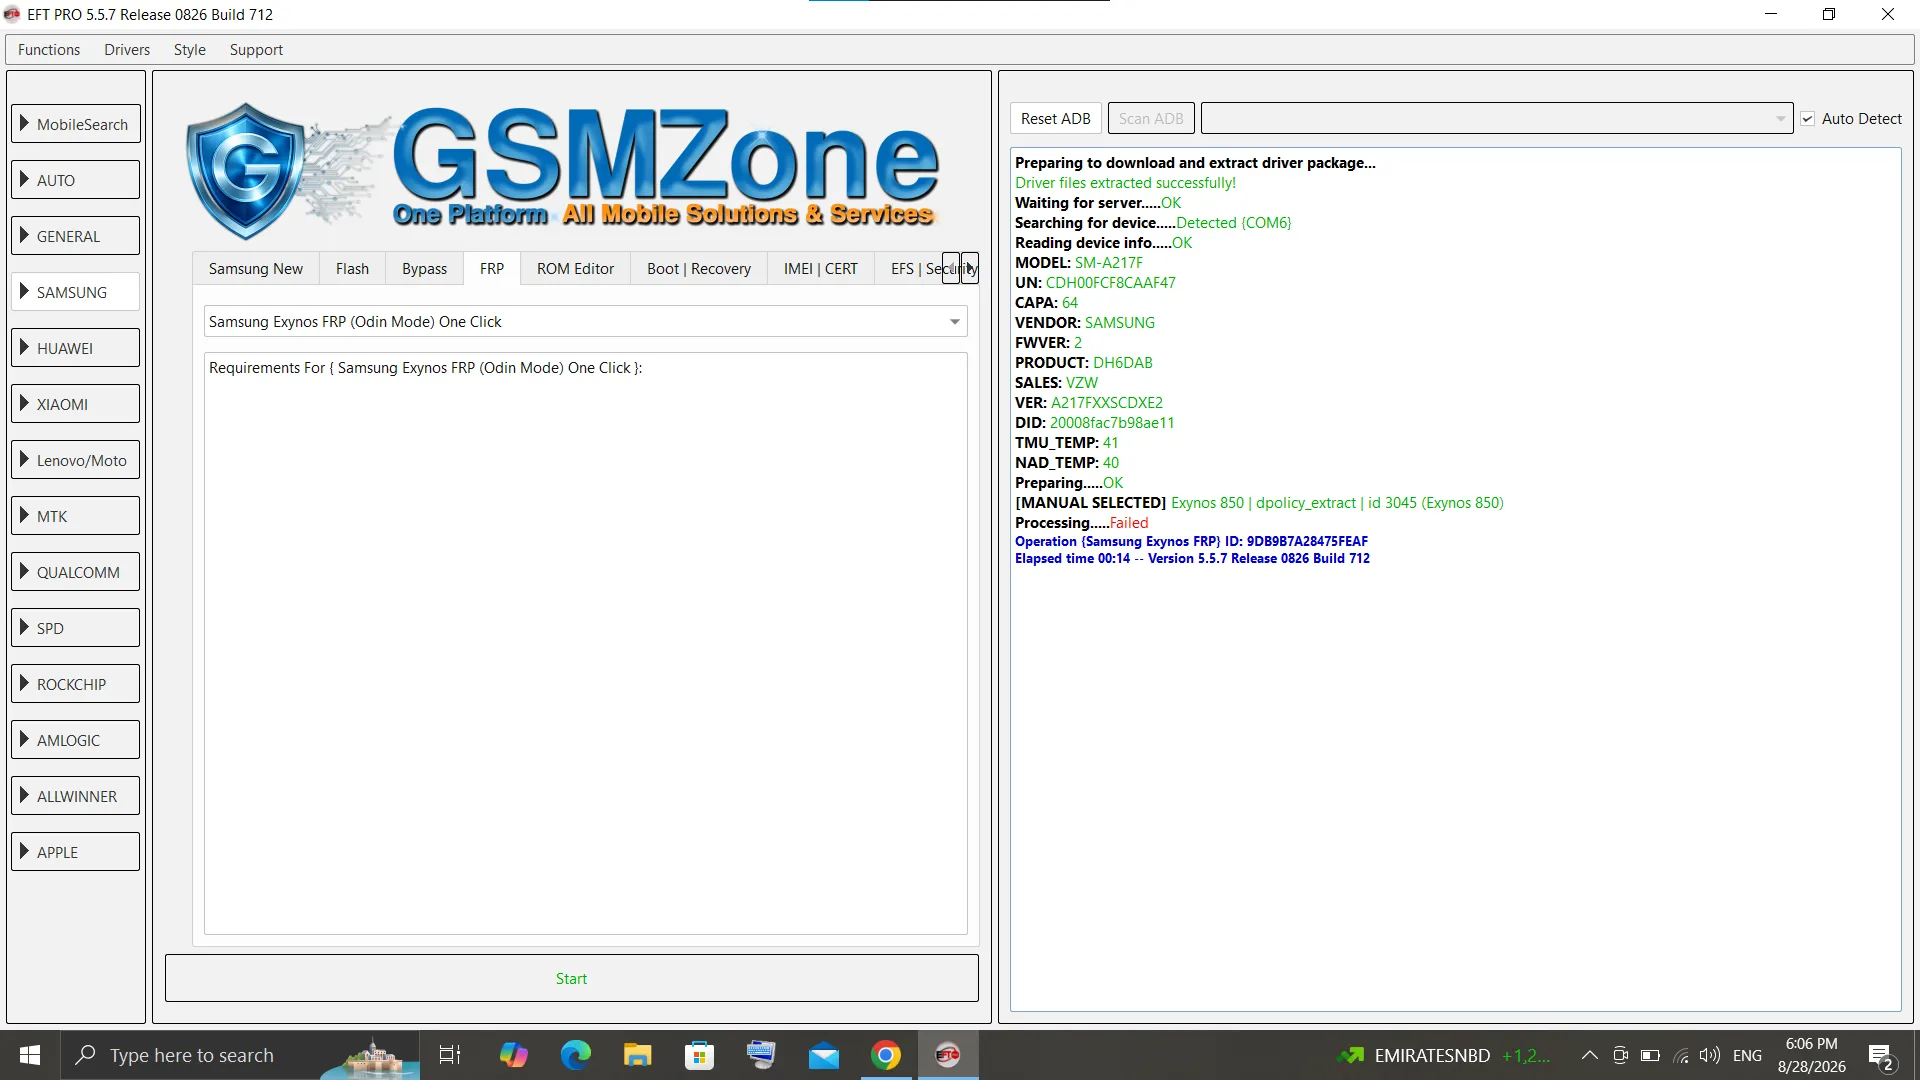Expand the GENERAL section

coord(76,236)
